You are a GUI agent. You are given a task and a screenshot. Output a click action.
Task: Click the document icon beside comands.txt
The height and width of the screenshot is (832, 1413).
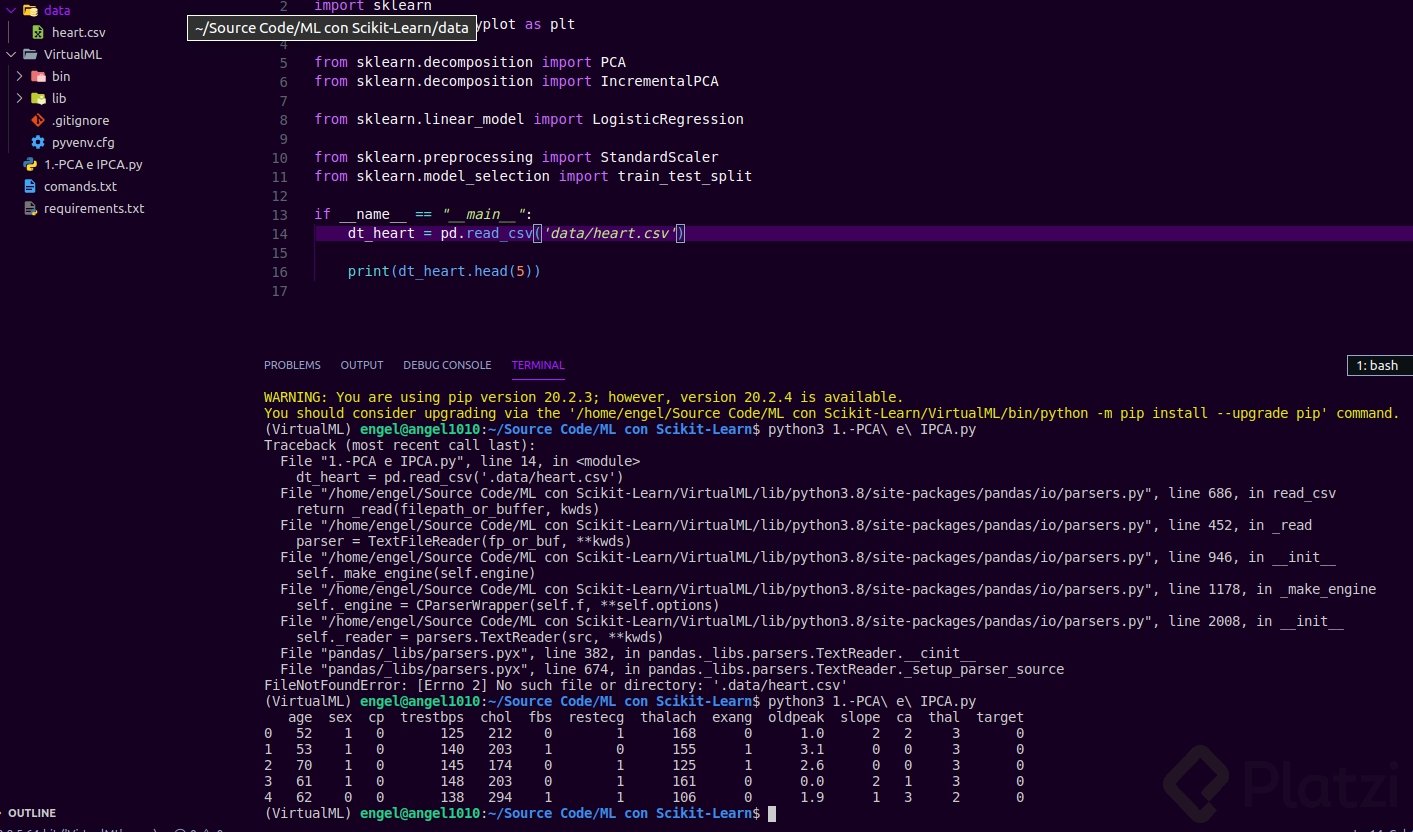(x=29, y=186)
